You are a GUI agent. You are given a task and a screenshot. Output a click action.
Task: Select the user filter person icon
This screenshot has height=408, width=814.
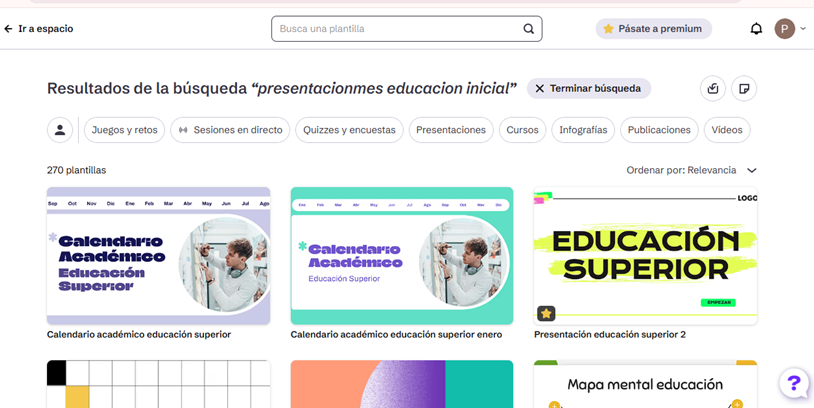click(x=60, y=130)
